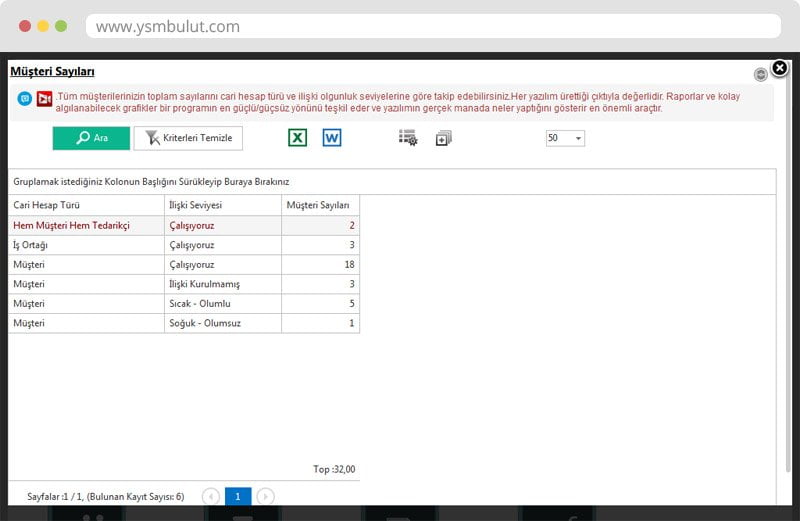This screenshot has width=800, height=521.
Task: Open the column settings icon
Action: pos(408,138)
